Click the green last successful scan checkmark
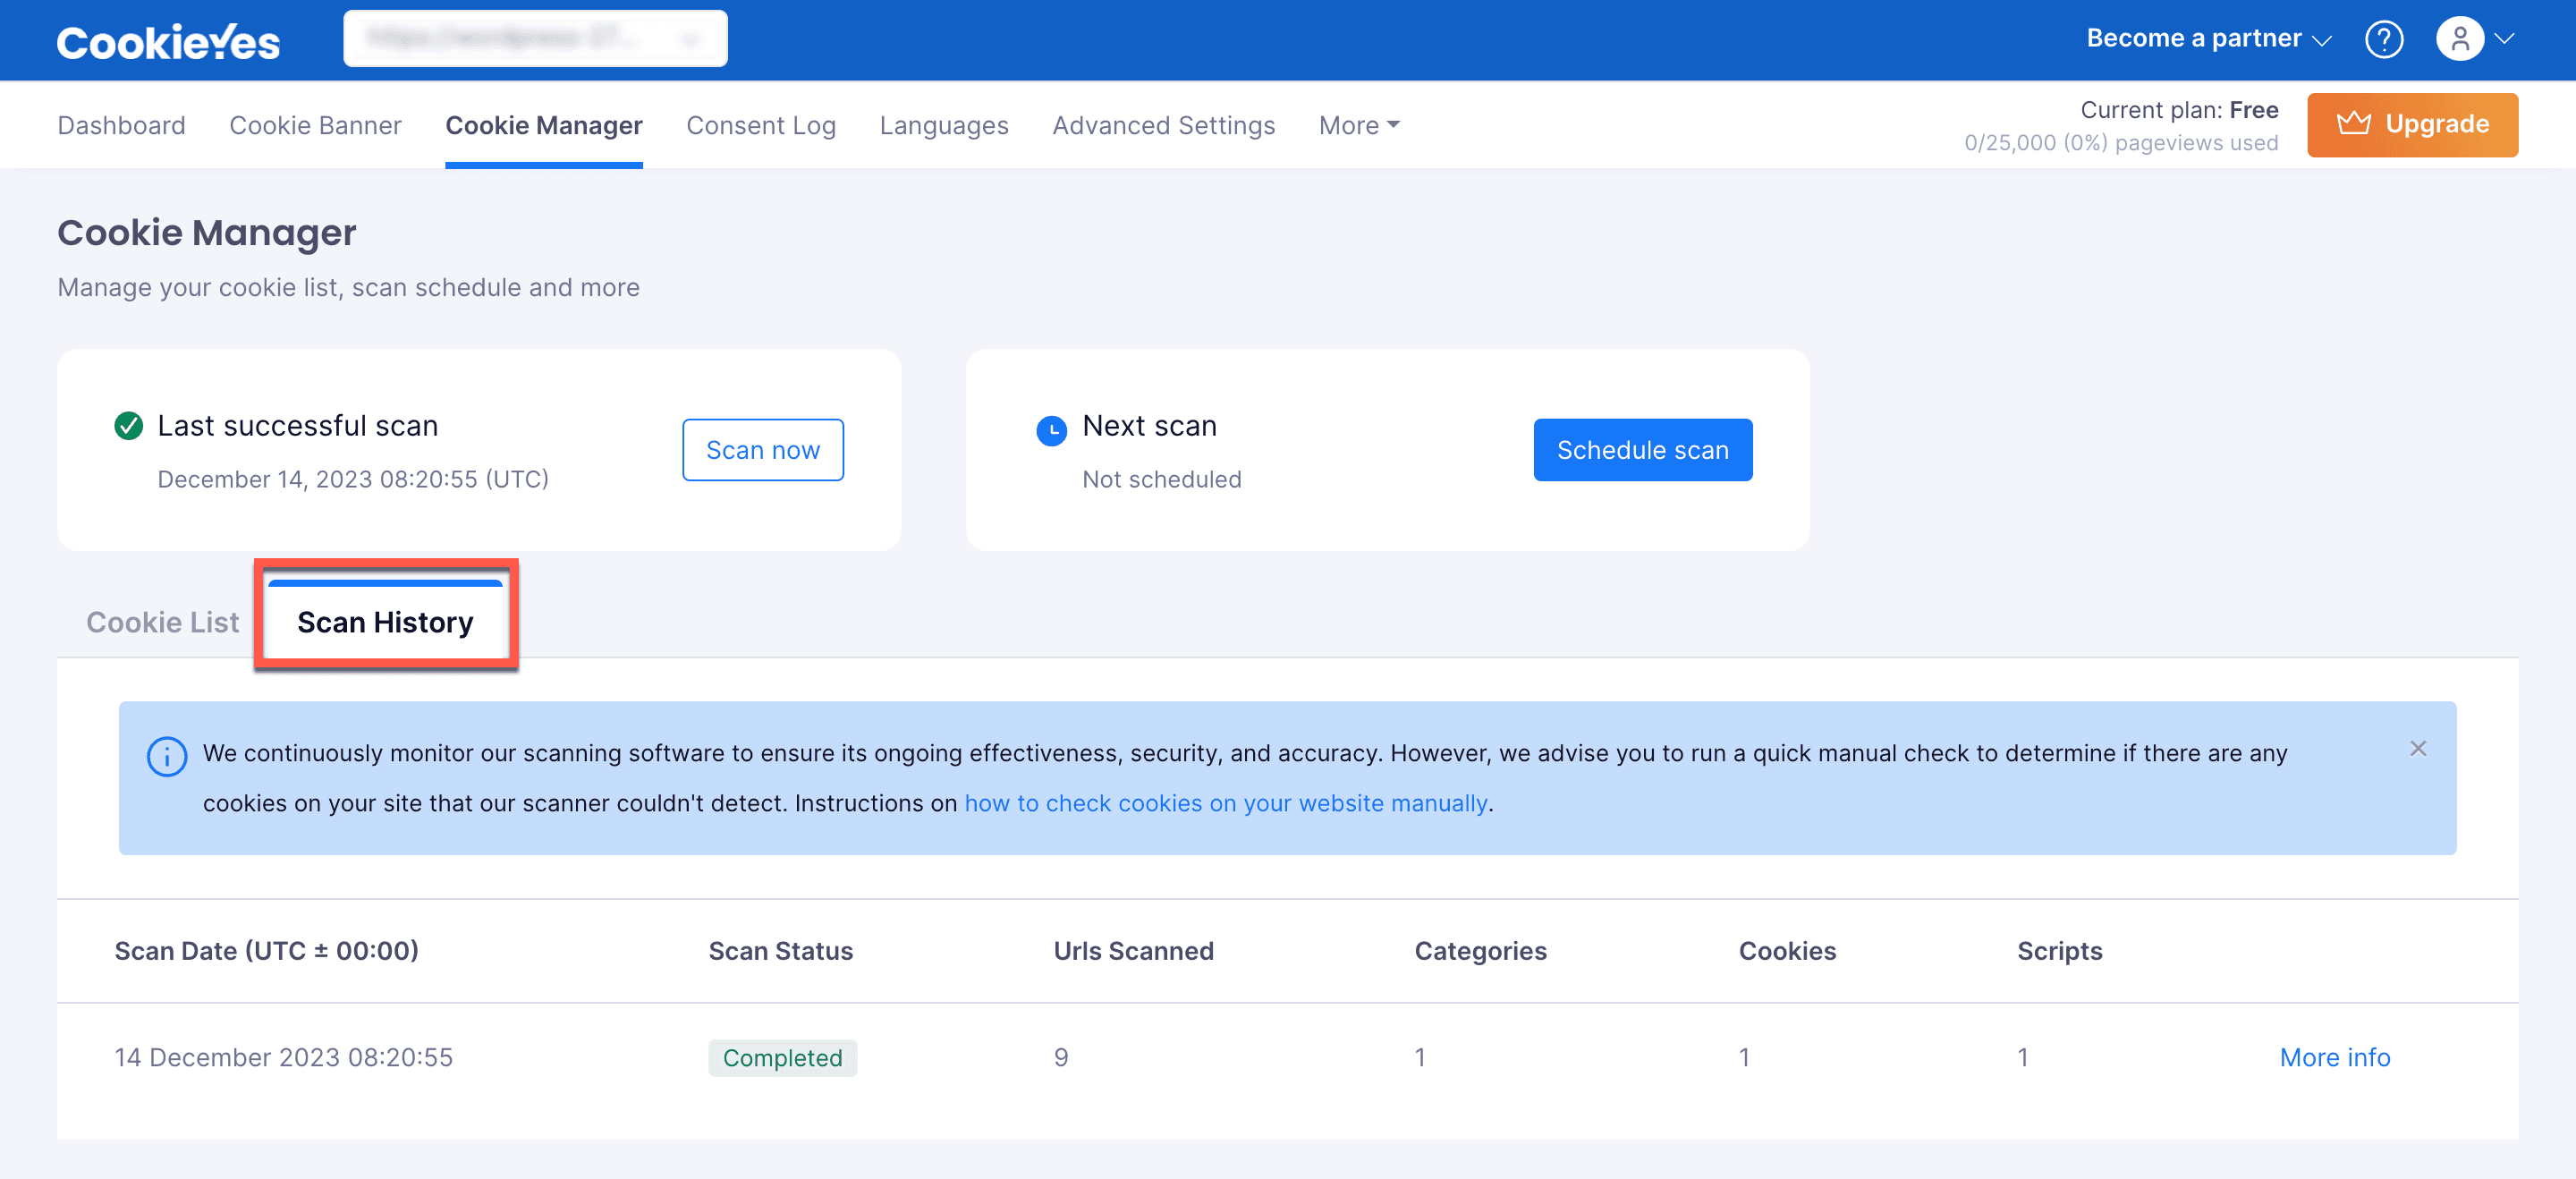The image size is (2576, 1179). coord(128,426)
